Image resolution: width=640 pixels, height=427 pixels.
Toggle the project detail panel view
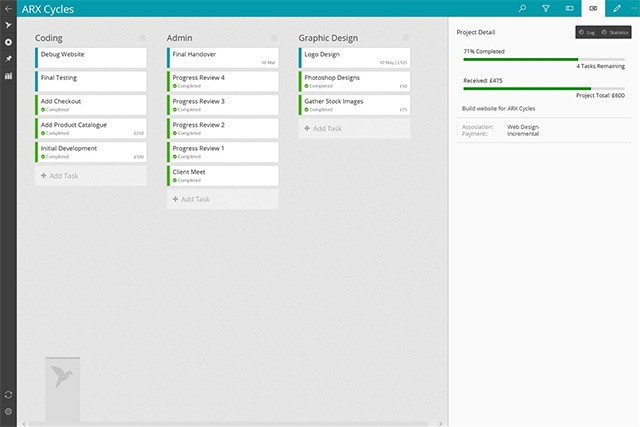coord(593,8)
